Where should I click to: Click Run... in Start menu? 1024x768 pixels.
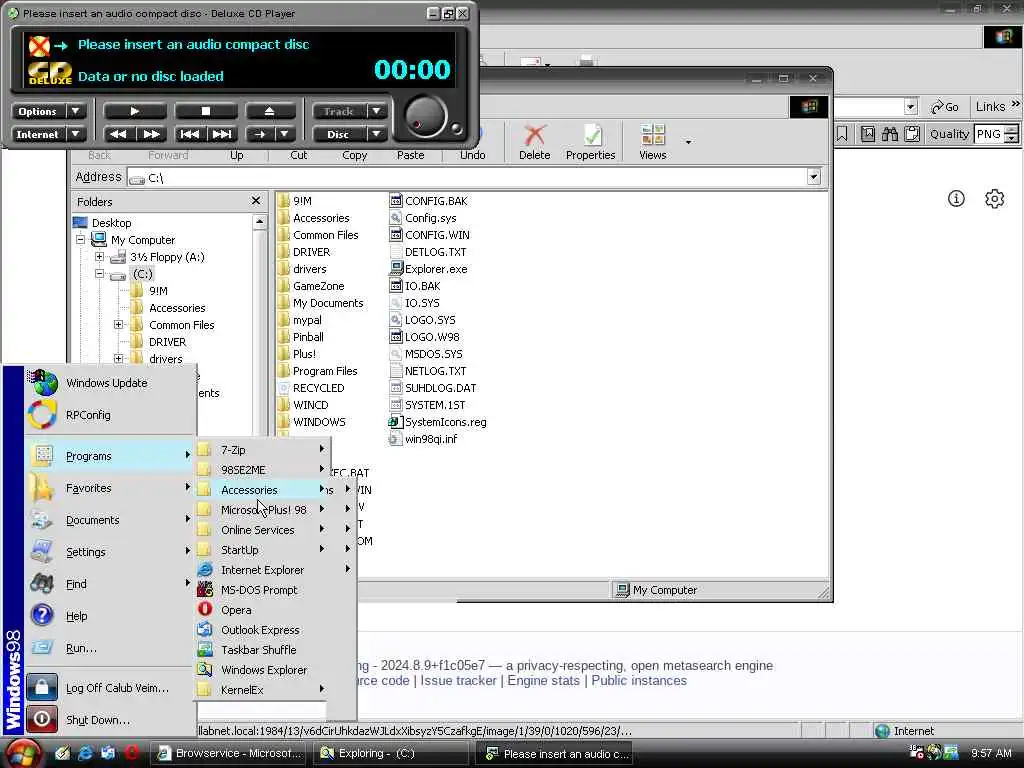(x=111, y=648)
